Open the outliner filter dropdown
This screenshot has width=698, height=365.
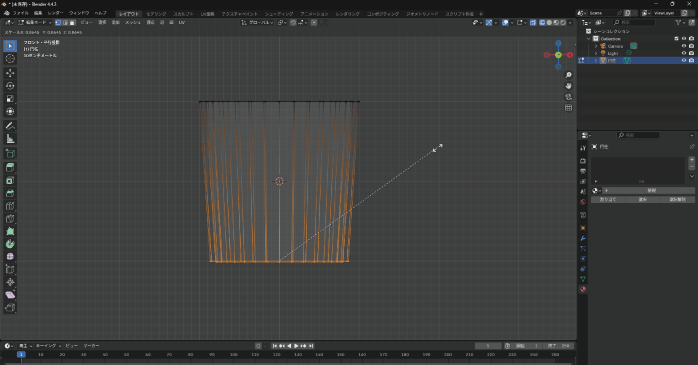680,22
